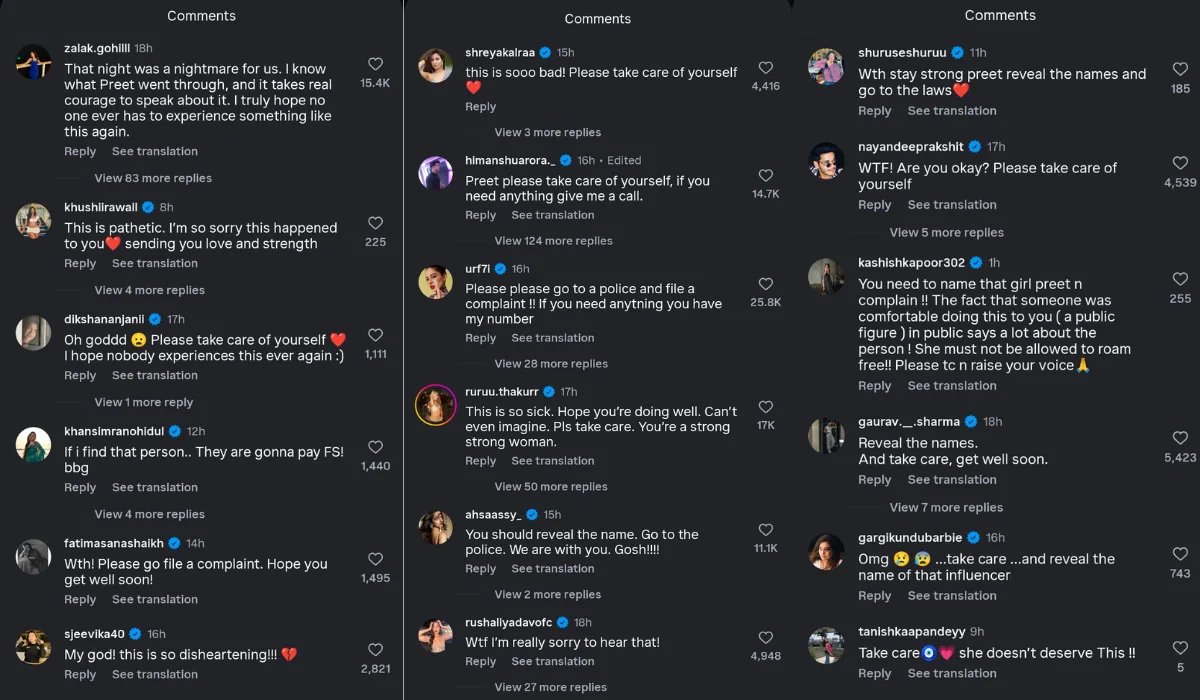Screen dimensions: 1200x700
Task: Expand View 83 more replies
Action: [x=153, y=178]
